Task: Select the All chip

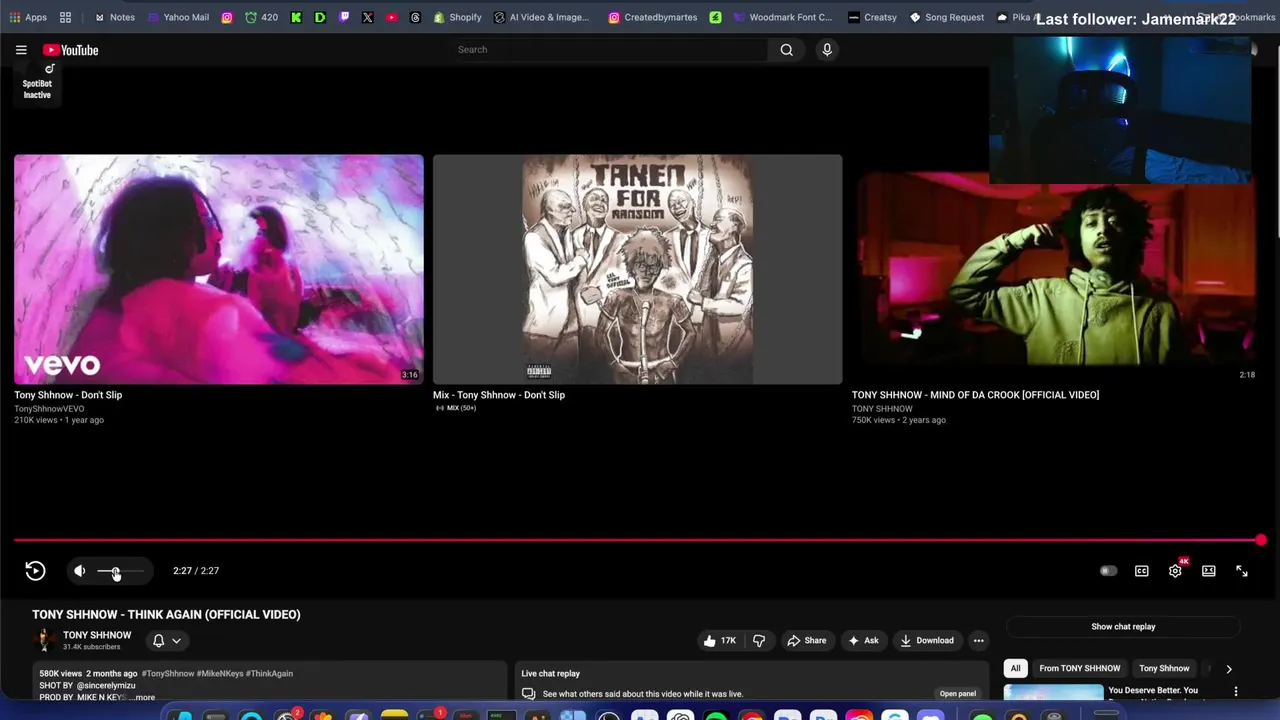Action: (1016, 668)
